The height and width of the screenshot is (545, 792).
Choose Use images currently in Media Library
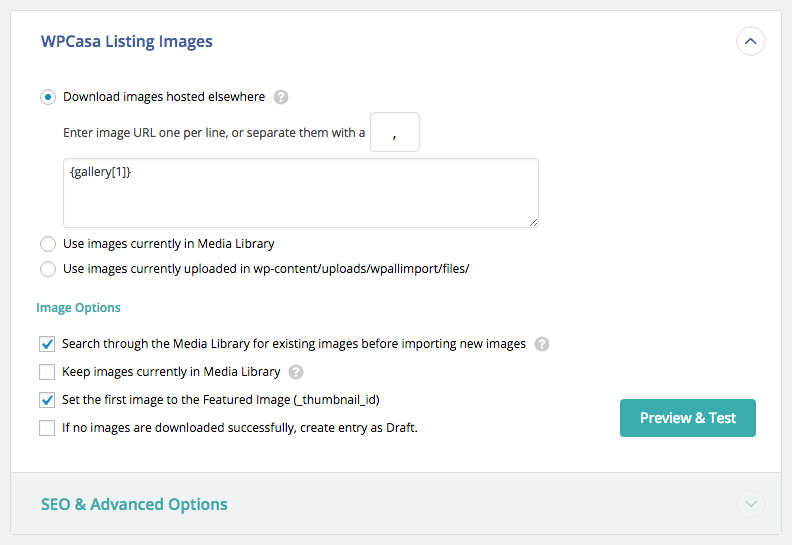click(47, 244)
